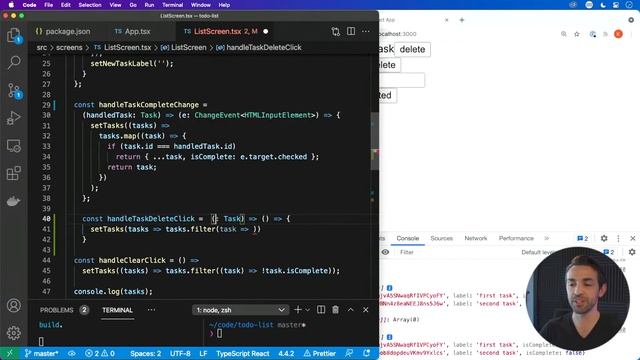The width and height of the screenshot is (640, 360).
Task: Open the Source Control view
Action: 14,91
